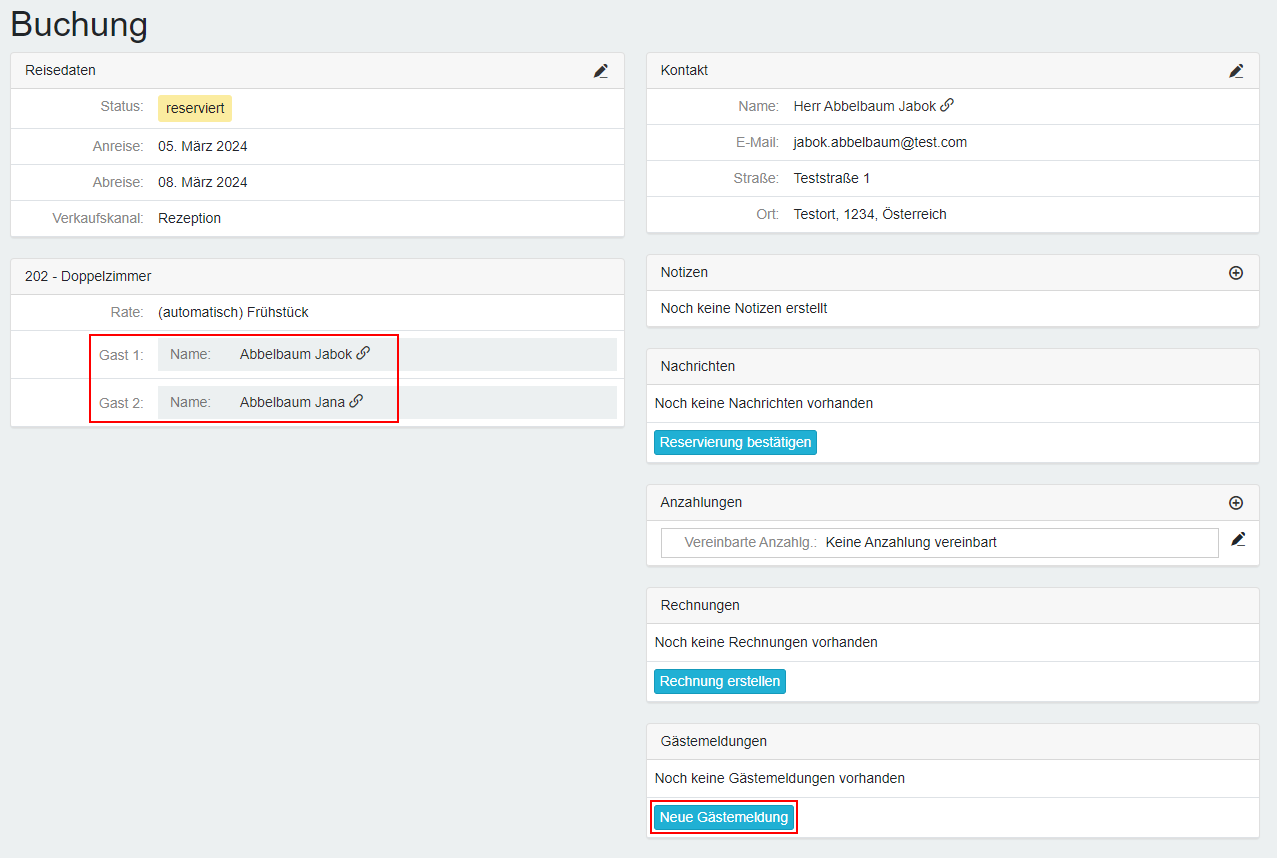Click the Anreise date 05. März 2024

(203, 146)
